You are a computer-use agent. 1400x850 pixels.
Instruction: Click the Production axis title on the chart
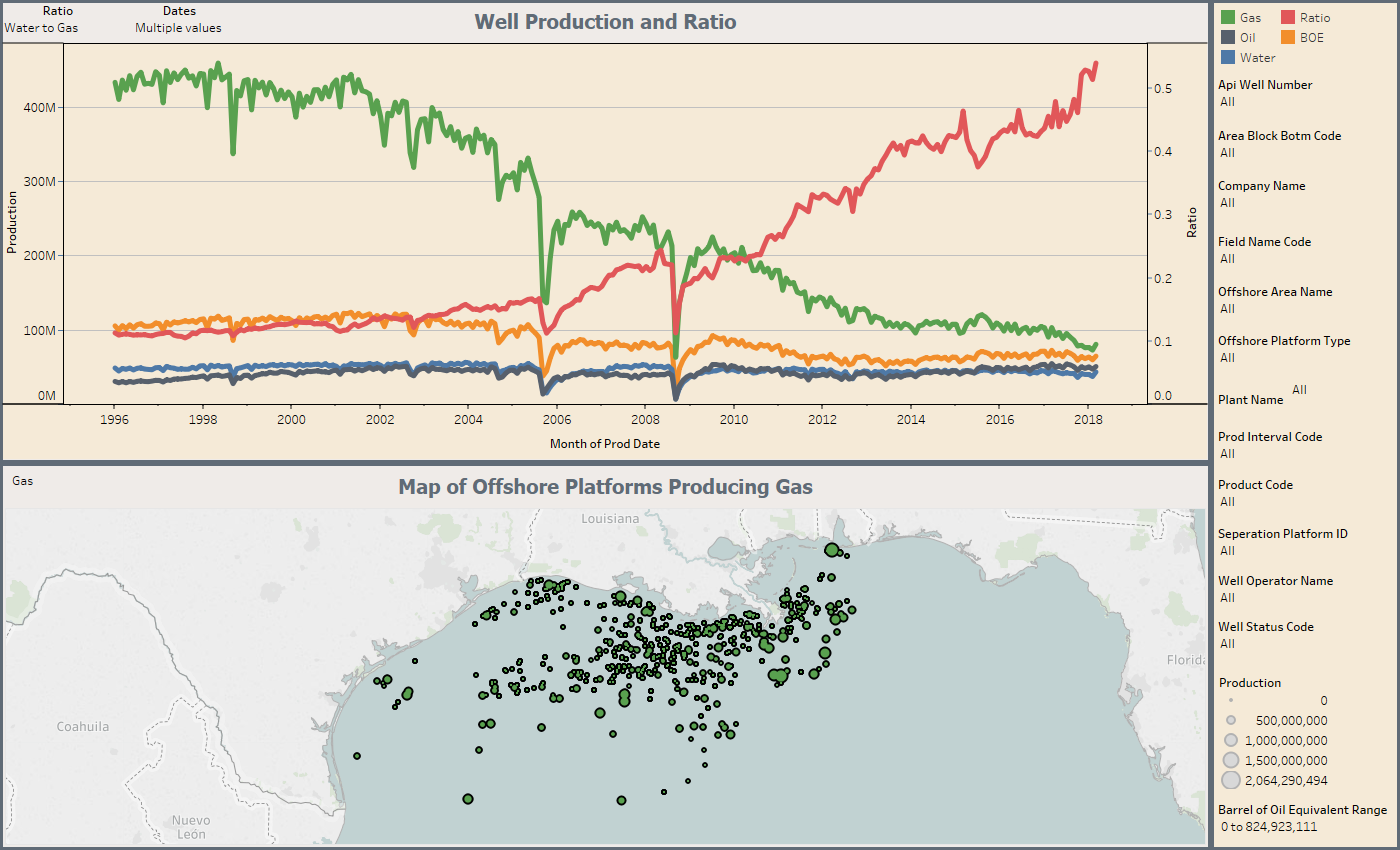[12, 223]
